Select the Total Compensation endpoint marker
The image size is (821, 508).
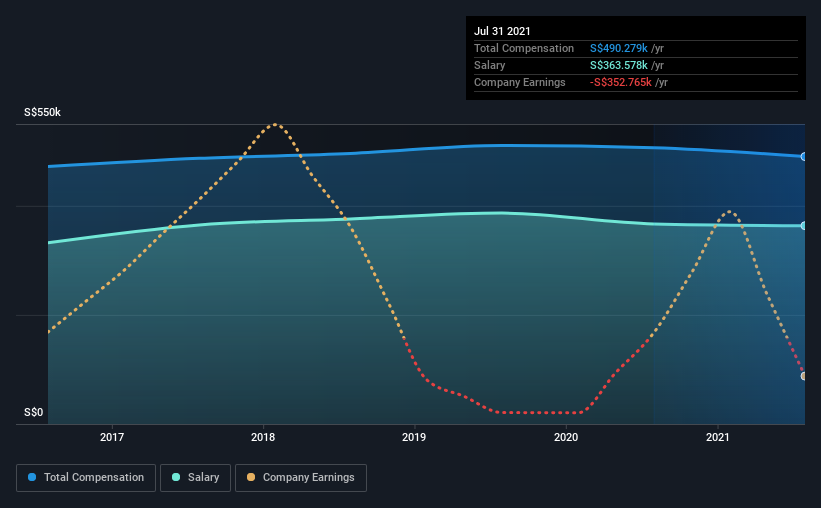803,157
